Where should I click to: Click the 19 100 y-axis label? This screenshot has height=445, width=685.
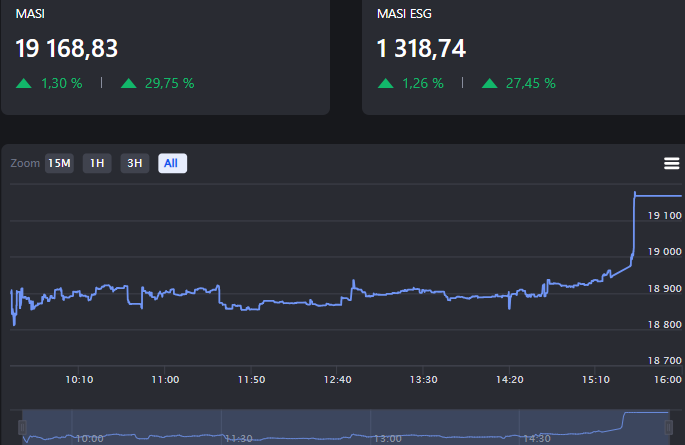(x=664, y=215)
